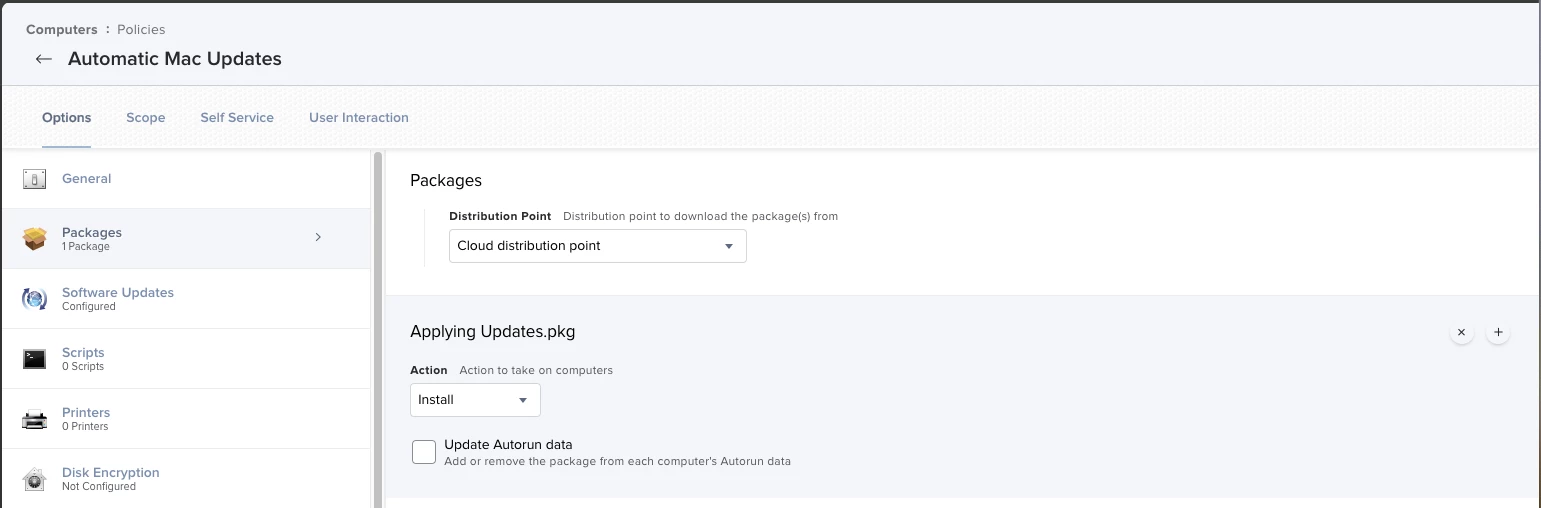The image size is (1541, 508).
Task: Select the Options tab
Action: click(x=66, y=118)
